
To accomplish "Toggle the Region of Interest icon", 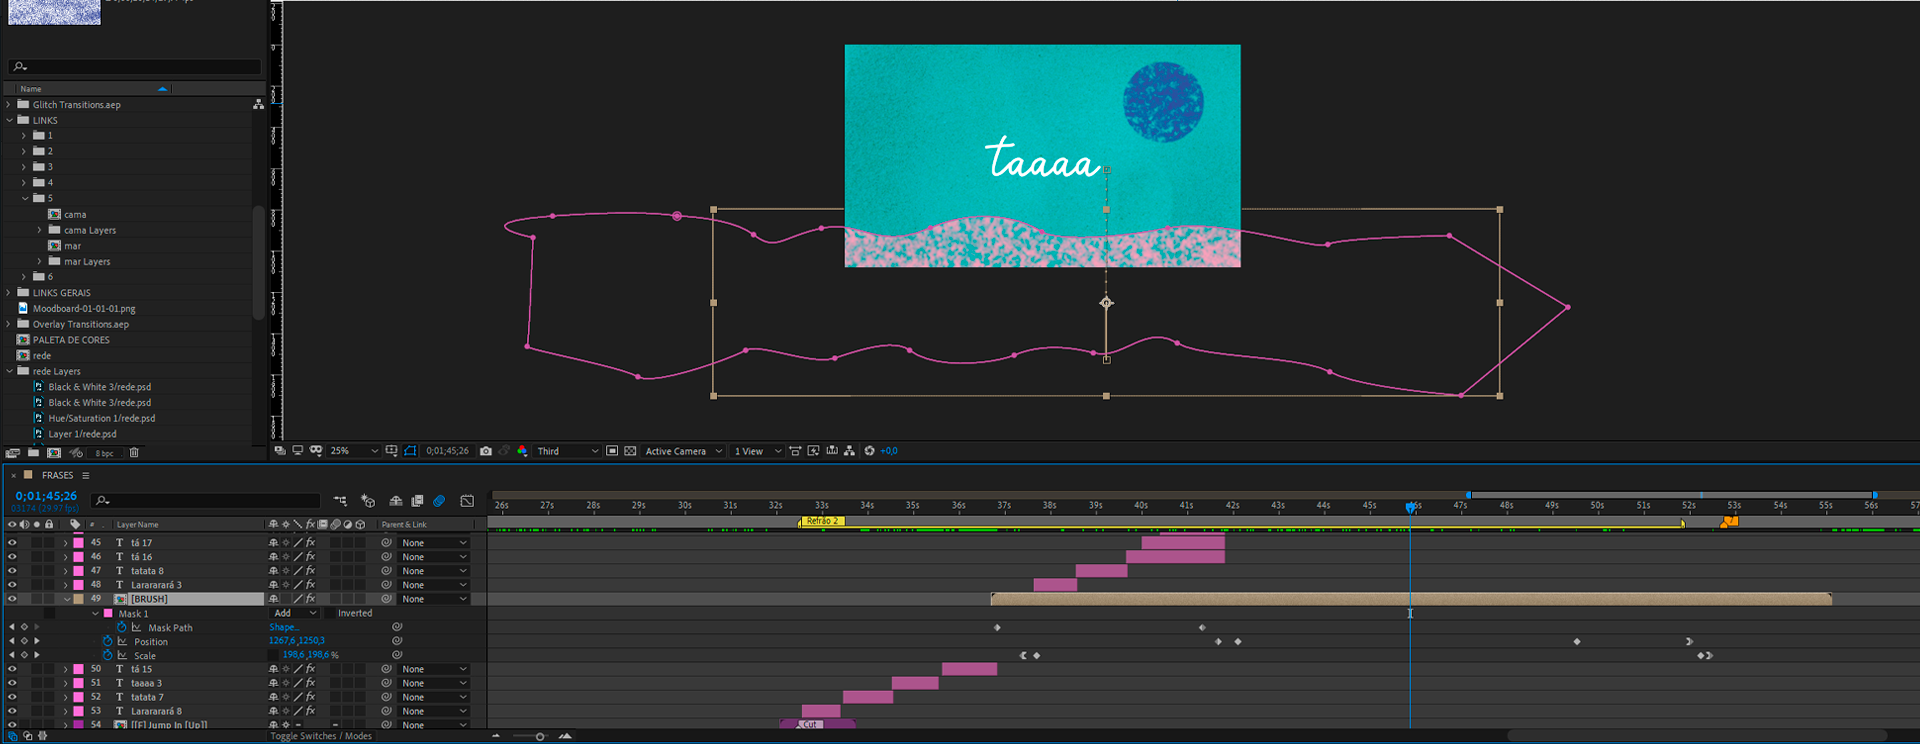I will click(x=612, y=451).
